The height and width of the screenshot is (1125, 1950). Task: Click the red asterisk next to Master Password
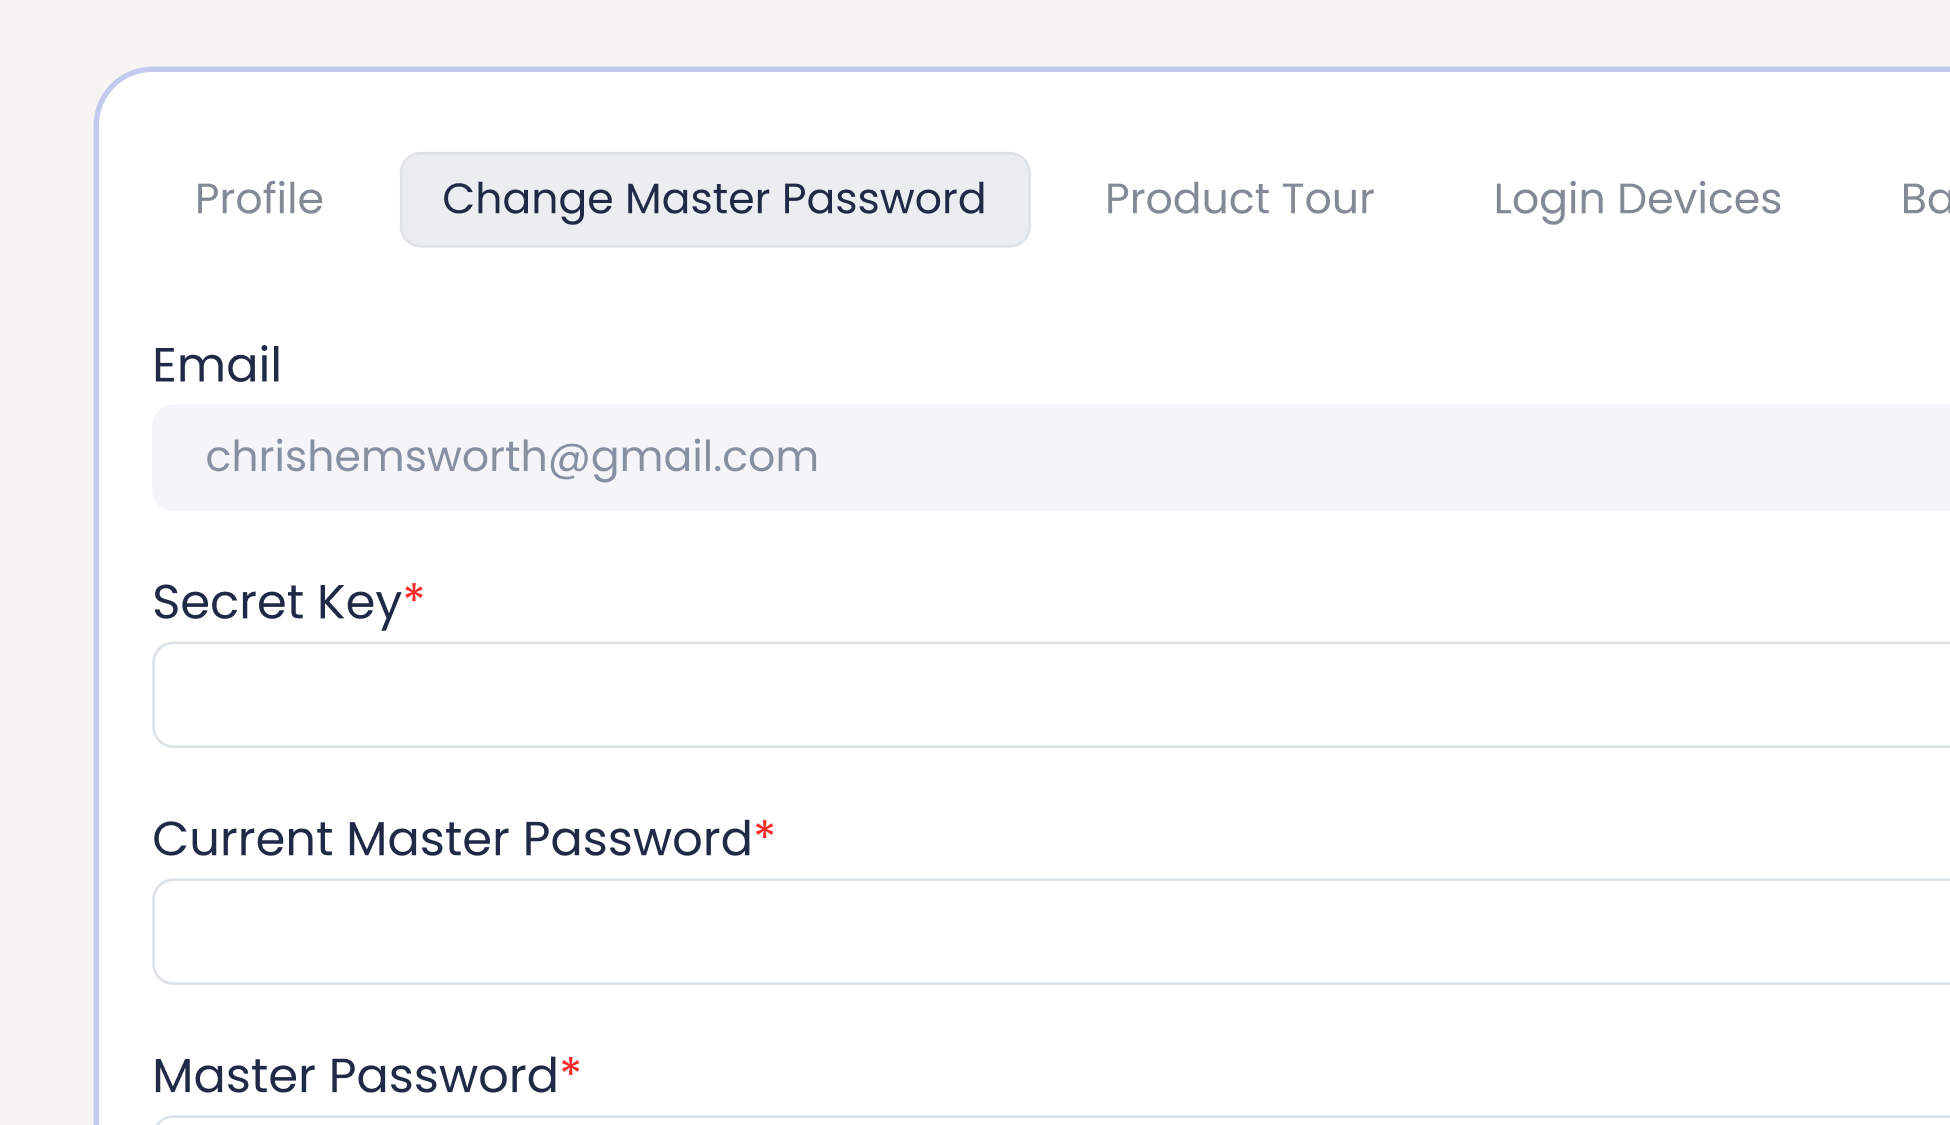coord(571,1069)
